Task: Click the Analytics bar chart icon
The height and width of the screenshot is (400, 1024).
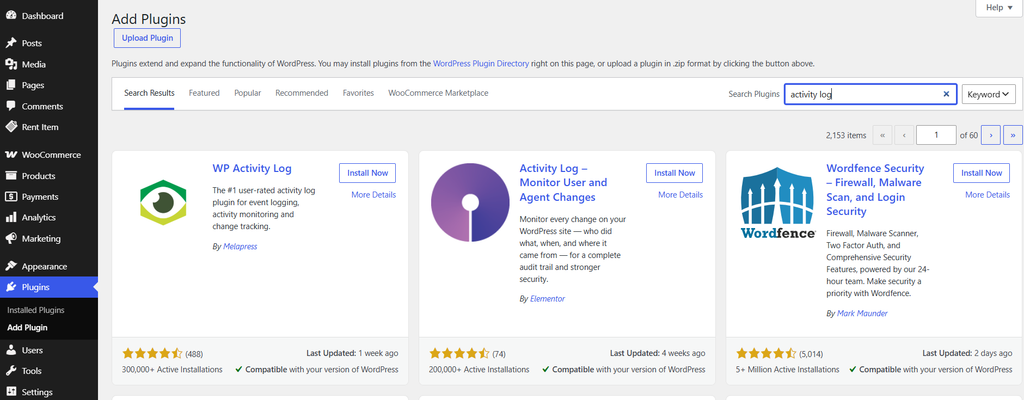Action: (10, 218)
